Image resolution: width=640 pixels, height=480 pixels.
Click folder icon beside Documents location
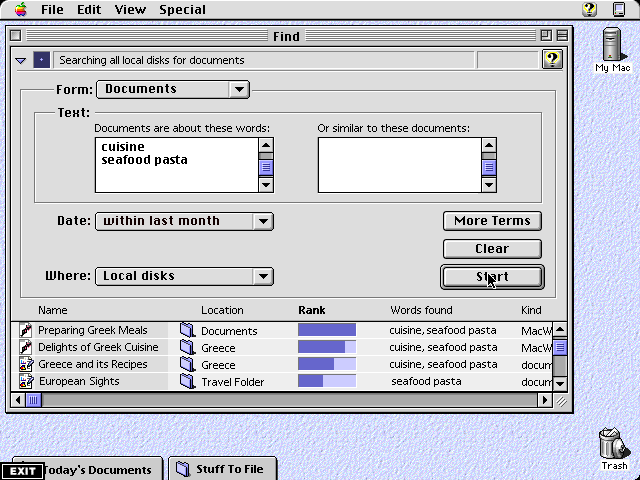tap(186, 330)
